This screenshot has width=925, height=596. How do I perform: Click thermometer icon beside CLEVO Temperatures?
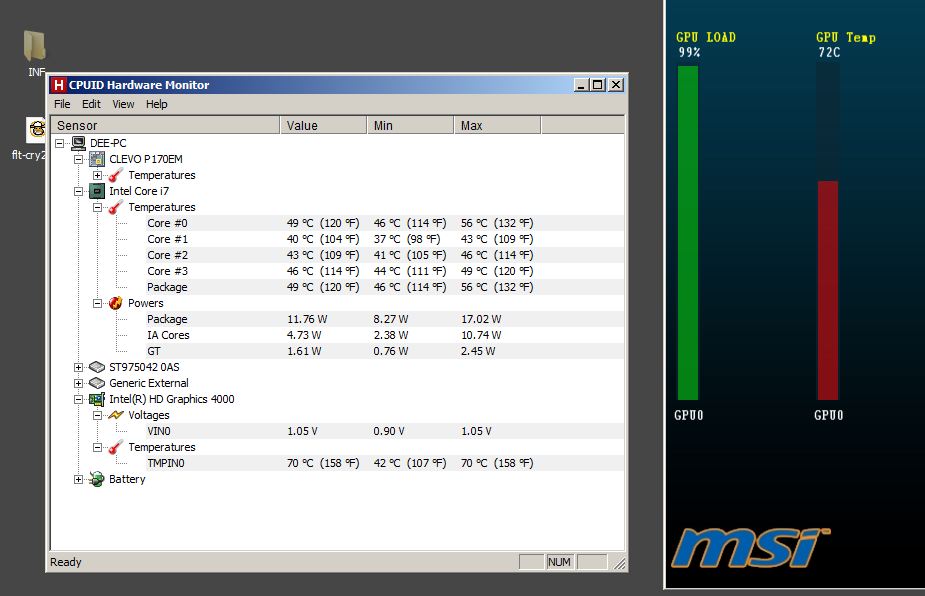tap(116, 175)
